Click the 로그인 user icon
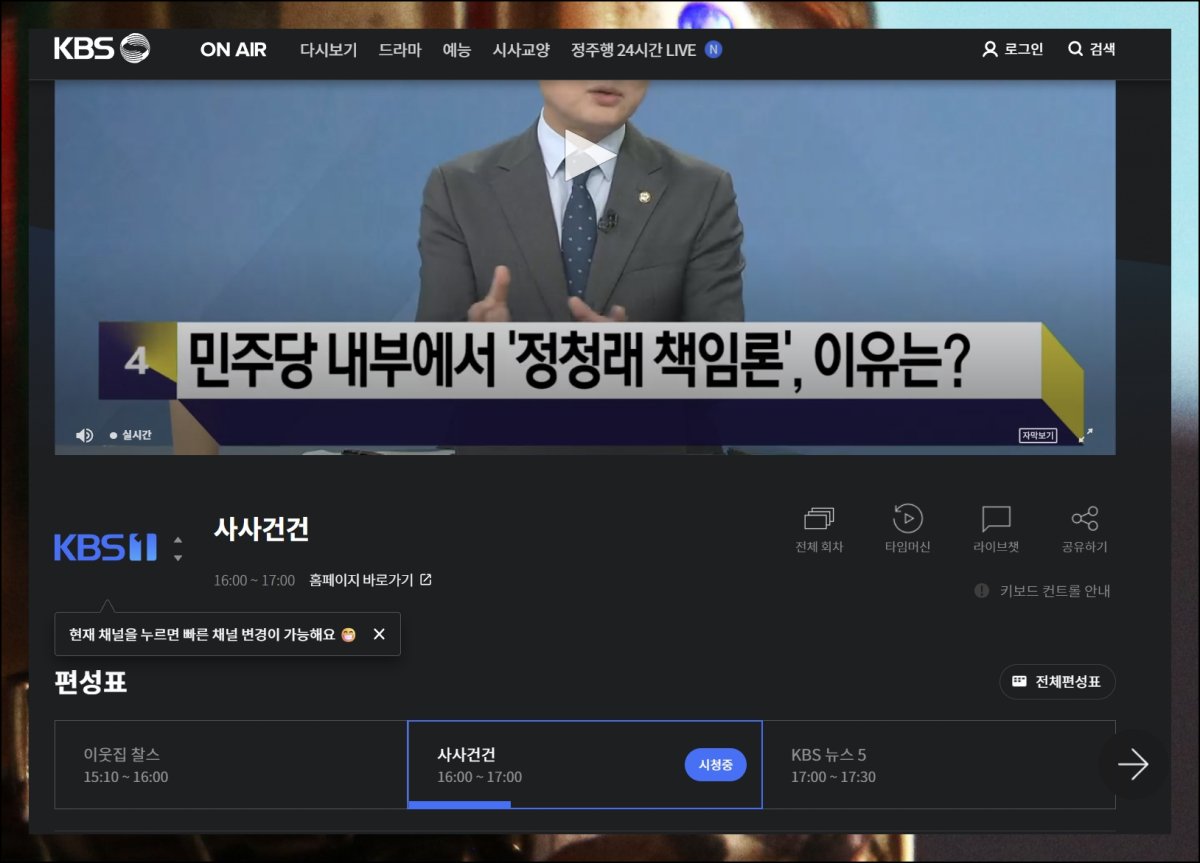This screenshot has width=1200, height=863. (990, 49)
